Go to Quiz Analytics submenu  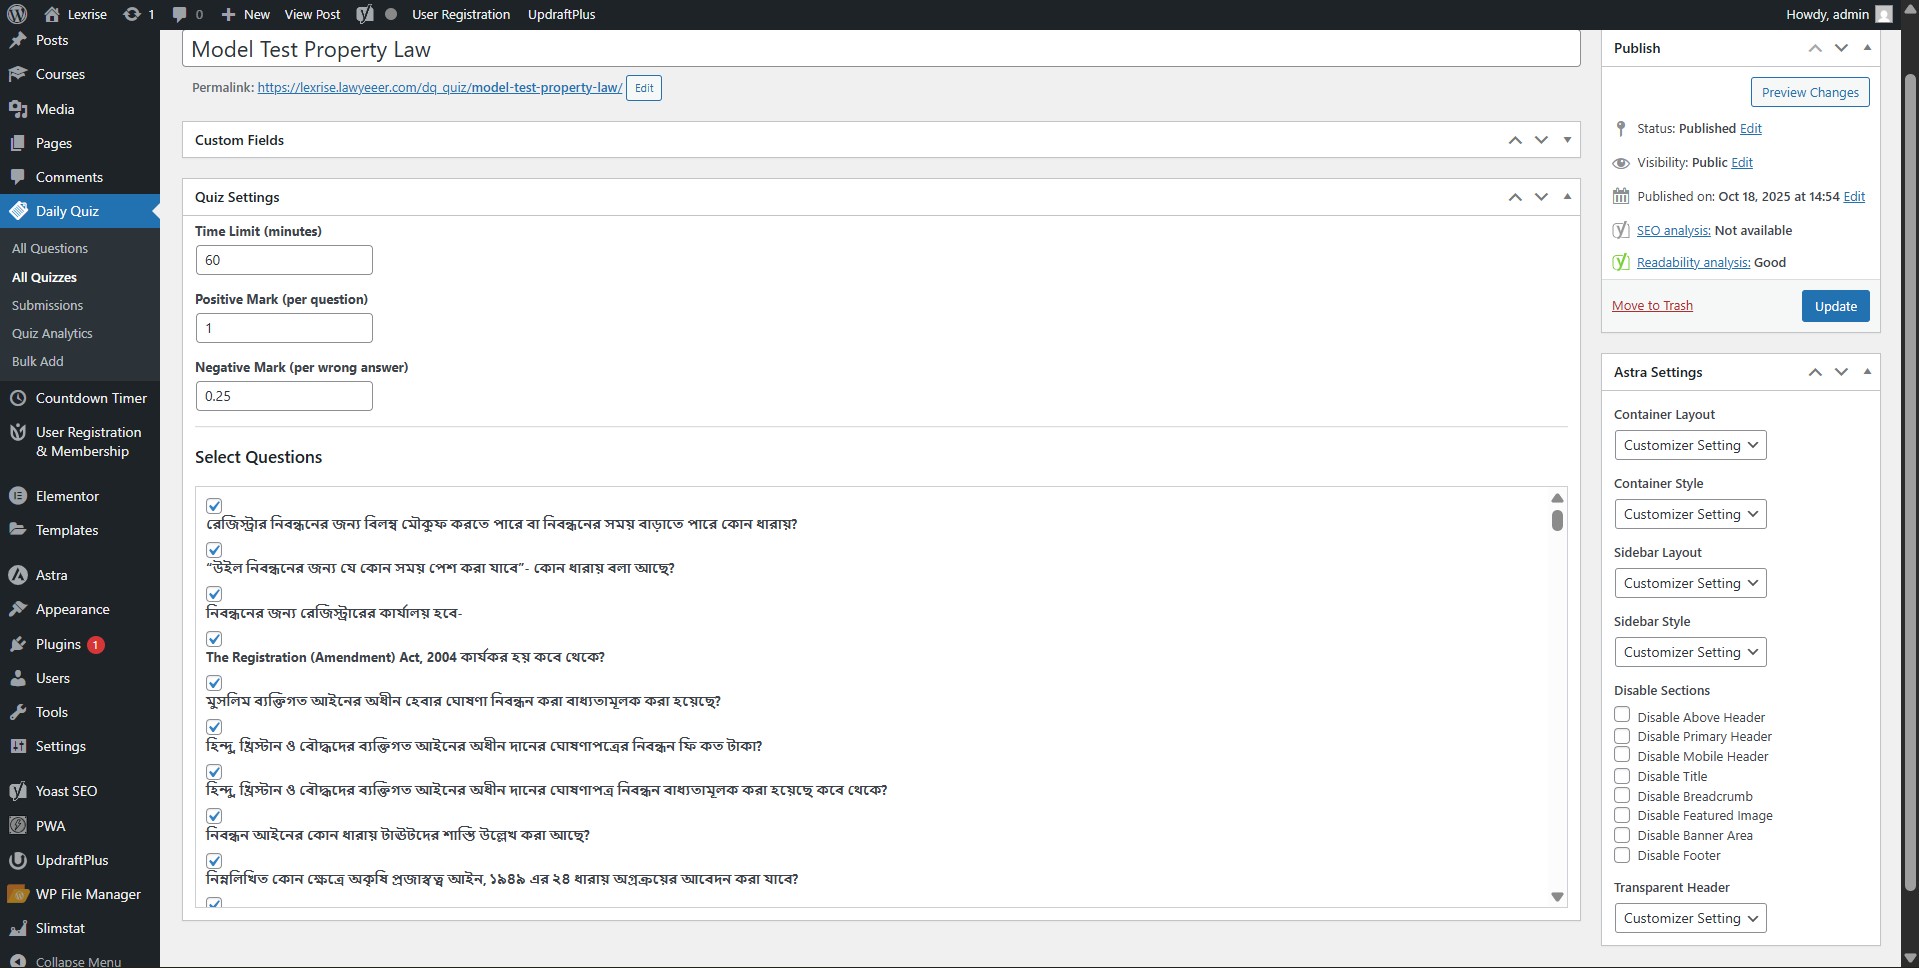point(52,333)
